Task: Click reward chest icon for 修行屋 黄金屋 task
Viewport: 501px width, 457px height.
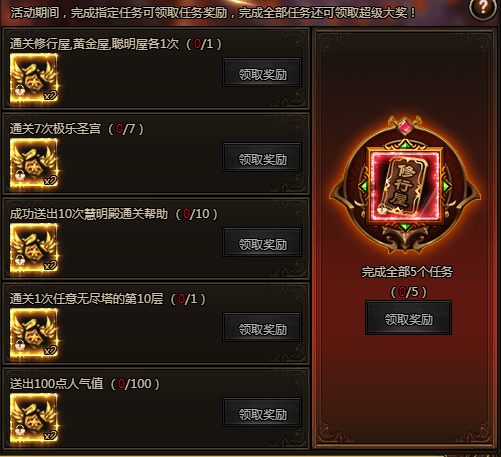Action: click(x=34, y=77)
